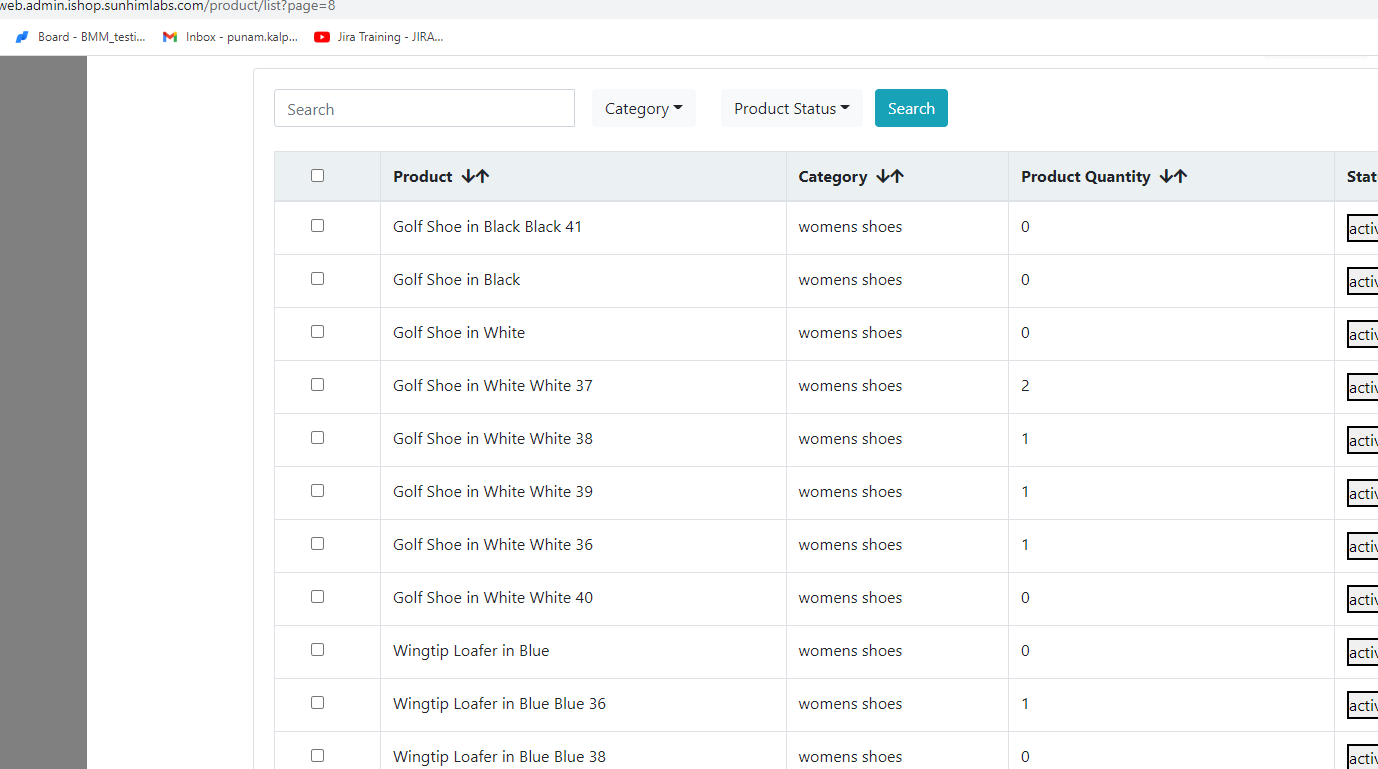1378x769 pixels.
Task: Click product name "Golf Shoe in White White 39"
Action: pyautogui.click(x=493, y=492)
